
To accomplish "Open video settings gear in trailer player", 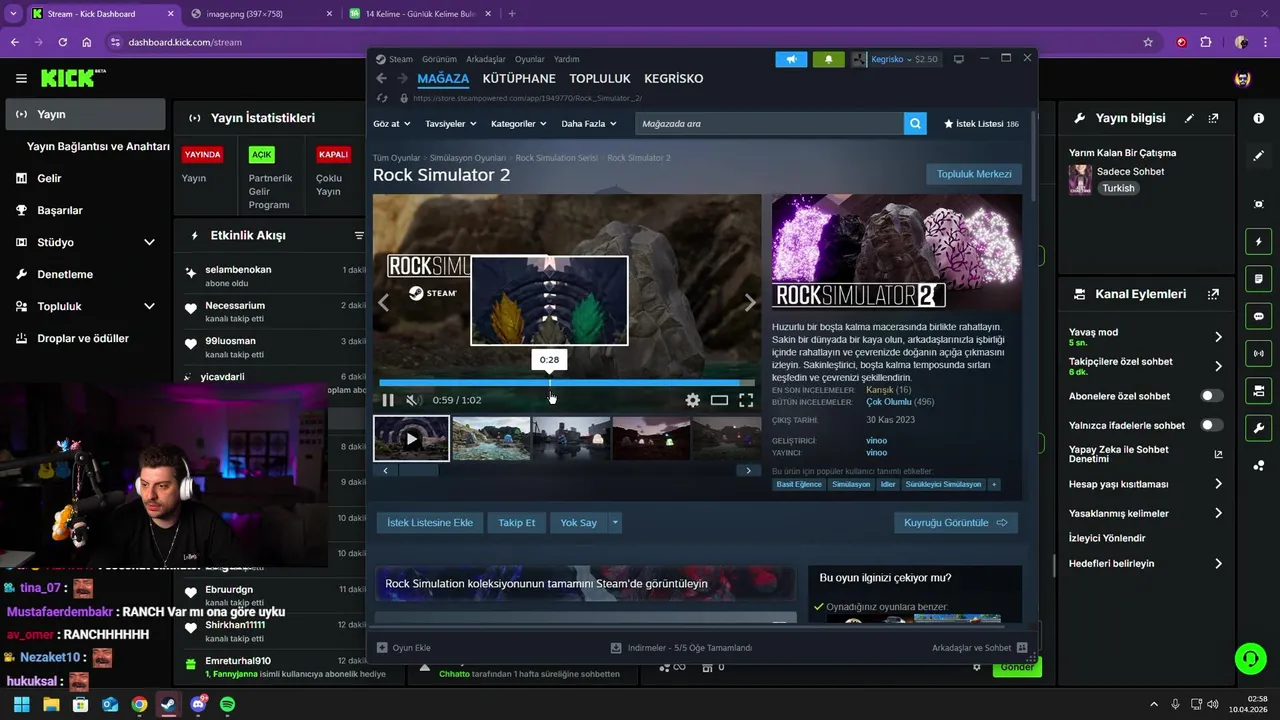I will [x=692, y=400].
